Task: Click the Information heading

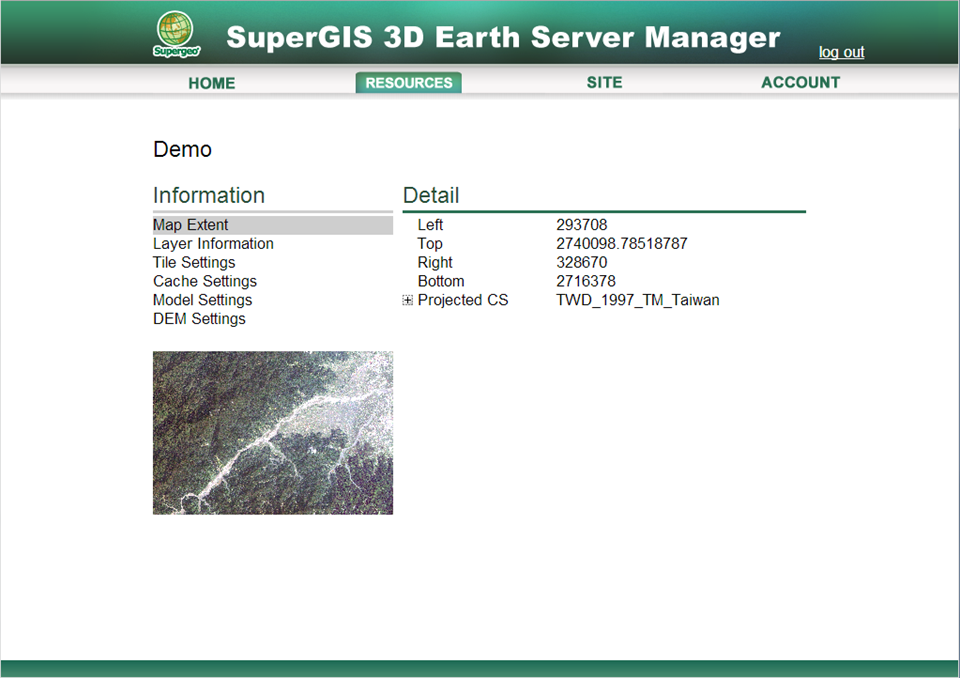Action: (209, 195)
